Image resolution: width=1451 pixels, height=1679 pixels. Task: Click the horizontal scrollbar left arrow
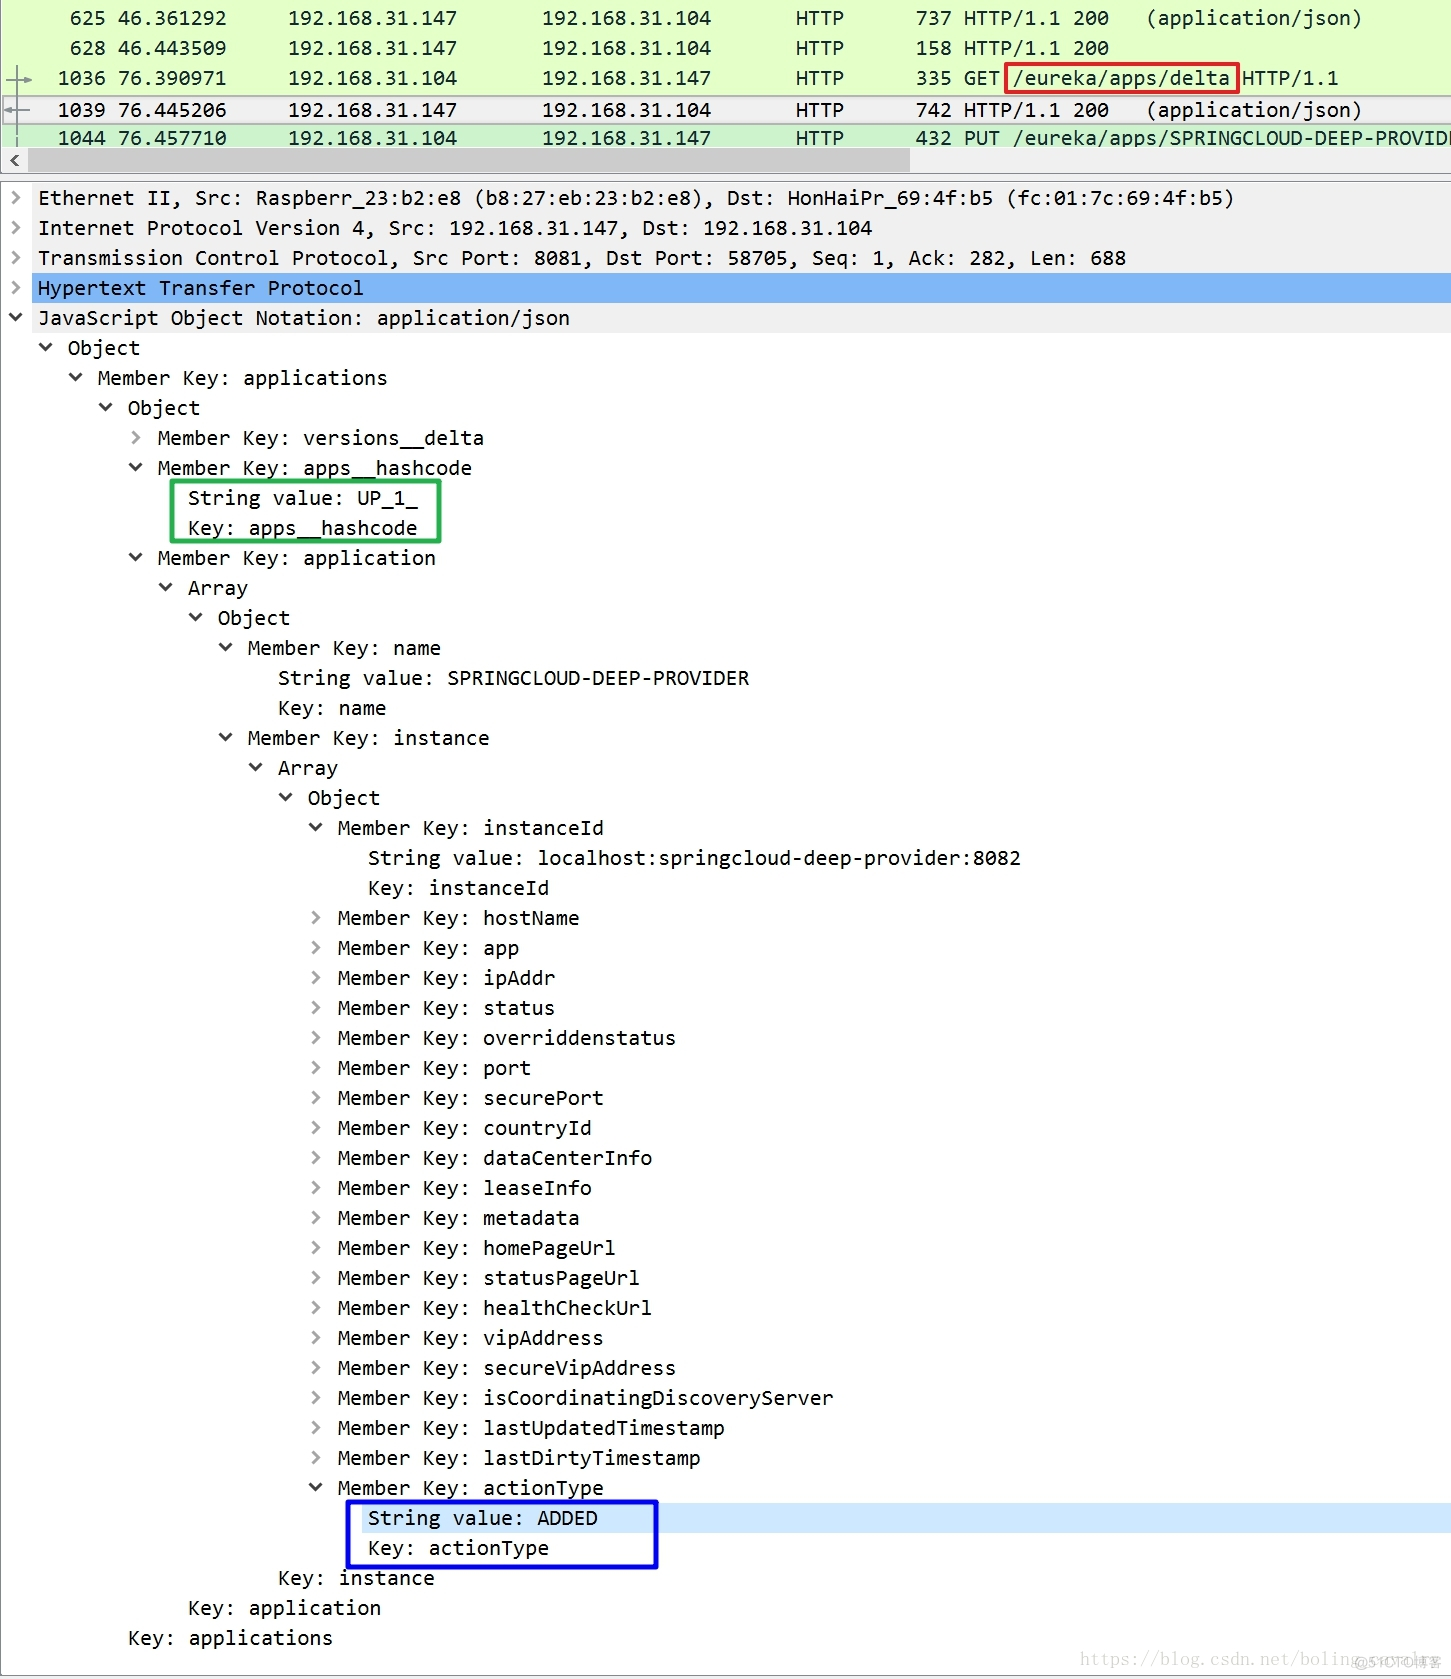point(14,160)
